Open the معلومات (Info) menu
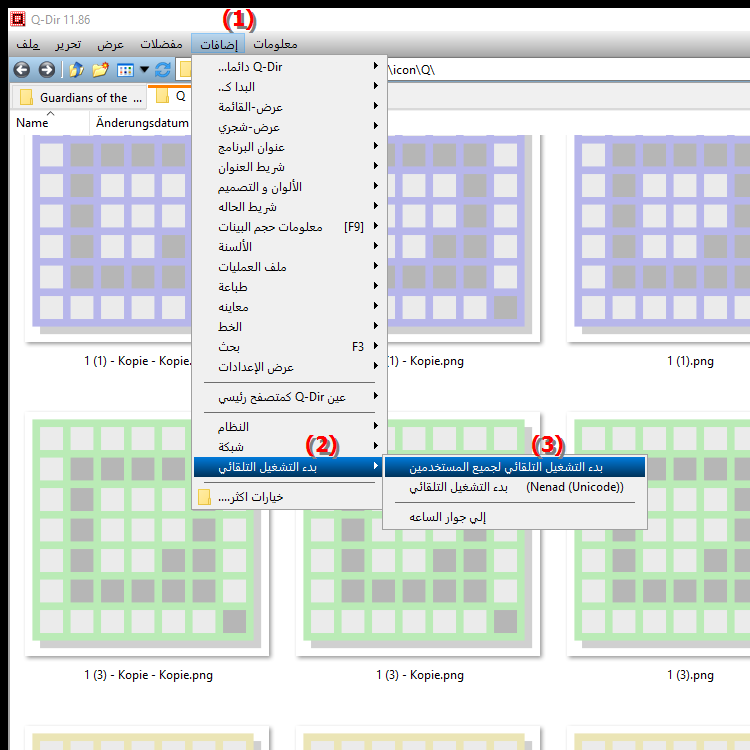This screenshot has width=750, height=750. [x=275, y=44]
